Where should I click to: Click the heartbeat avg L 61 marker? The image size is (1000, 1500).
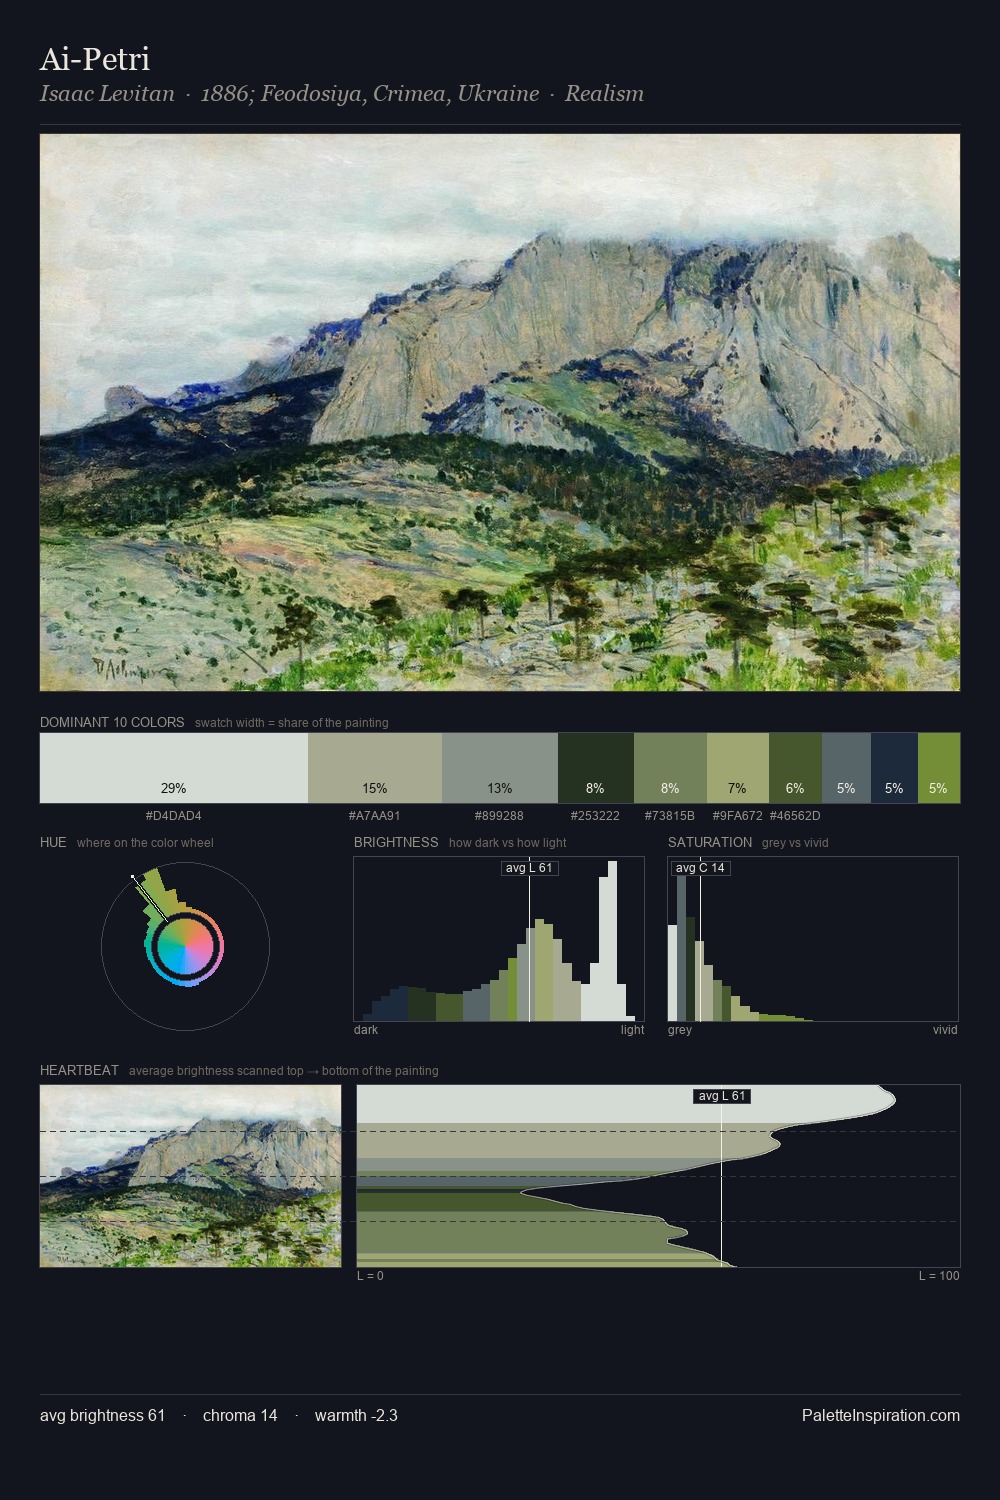[721, 1096]
